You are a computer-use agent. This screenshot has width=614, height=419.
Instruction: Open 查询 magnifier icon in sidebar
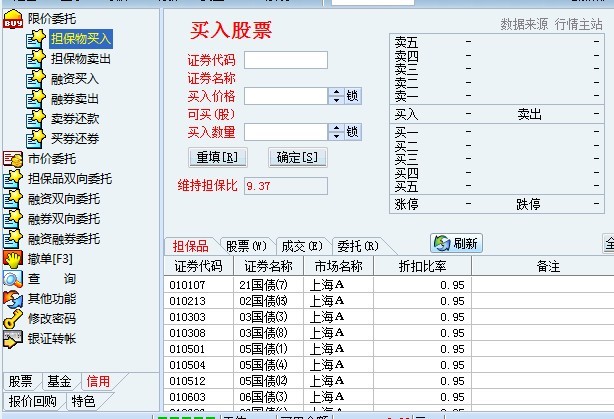tap(12, 279)
